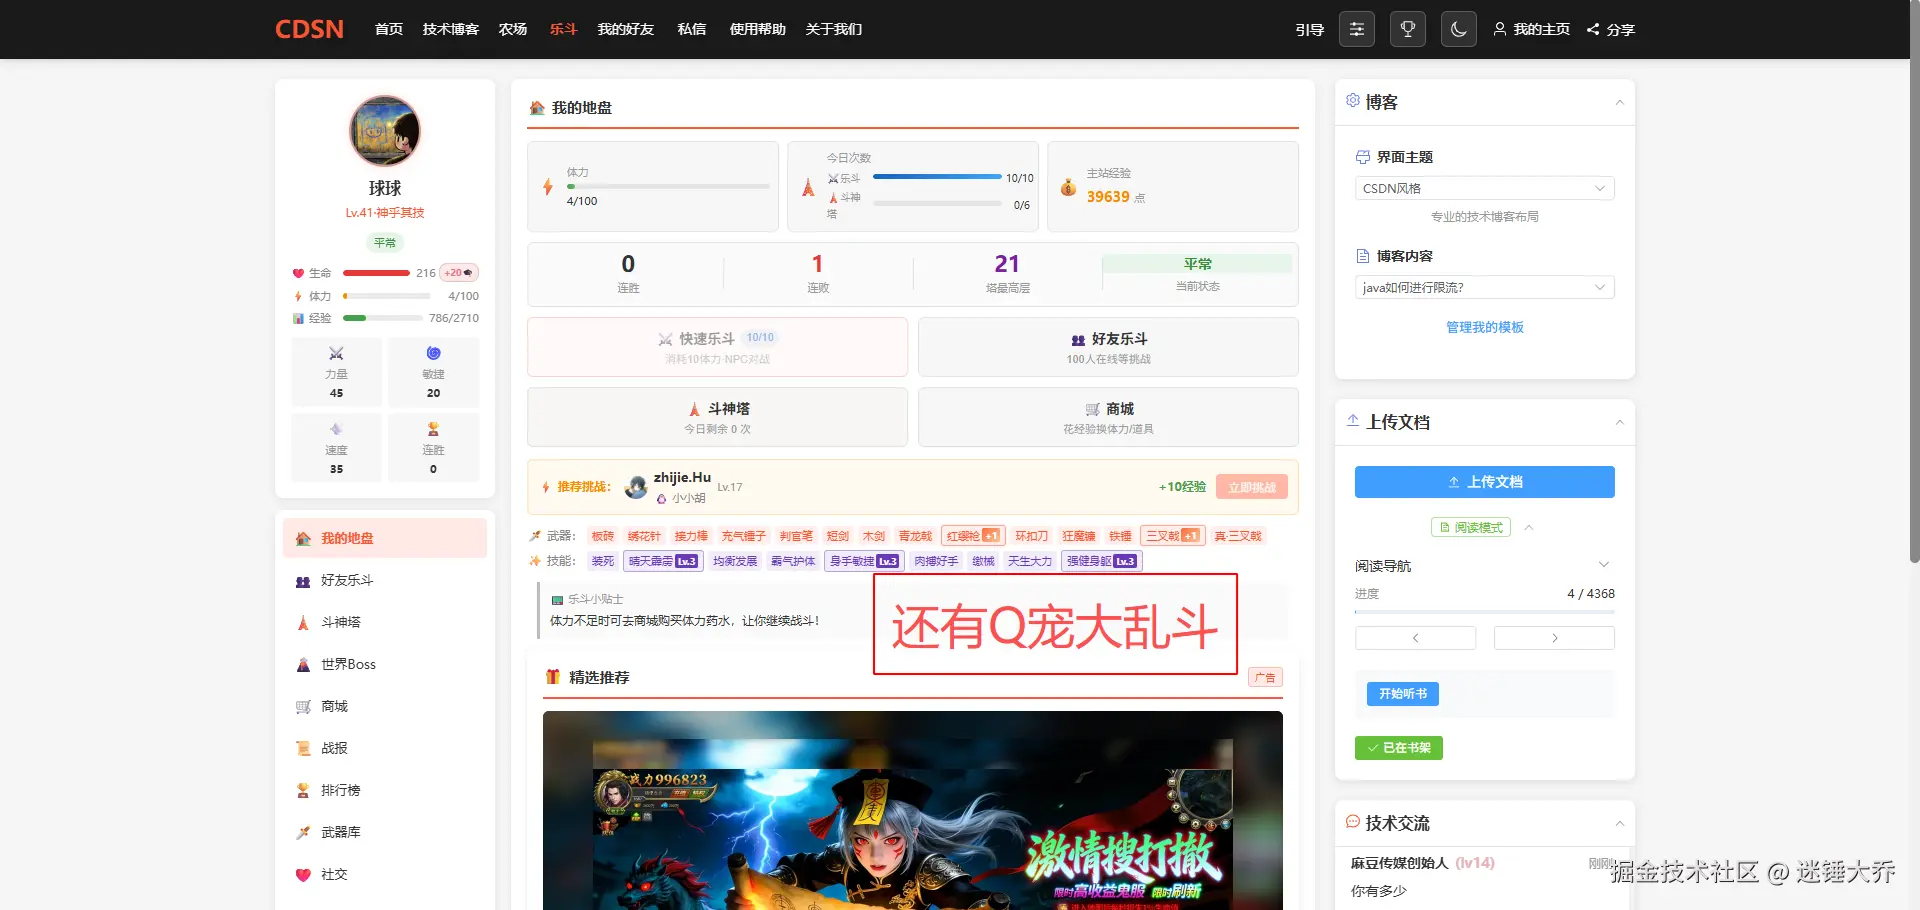Screen dimensions: 1920x910
Task: Open 关于我们 in top navigation
Action: coord(834,29)
